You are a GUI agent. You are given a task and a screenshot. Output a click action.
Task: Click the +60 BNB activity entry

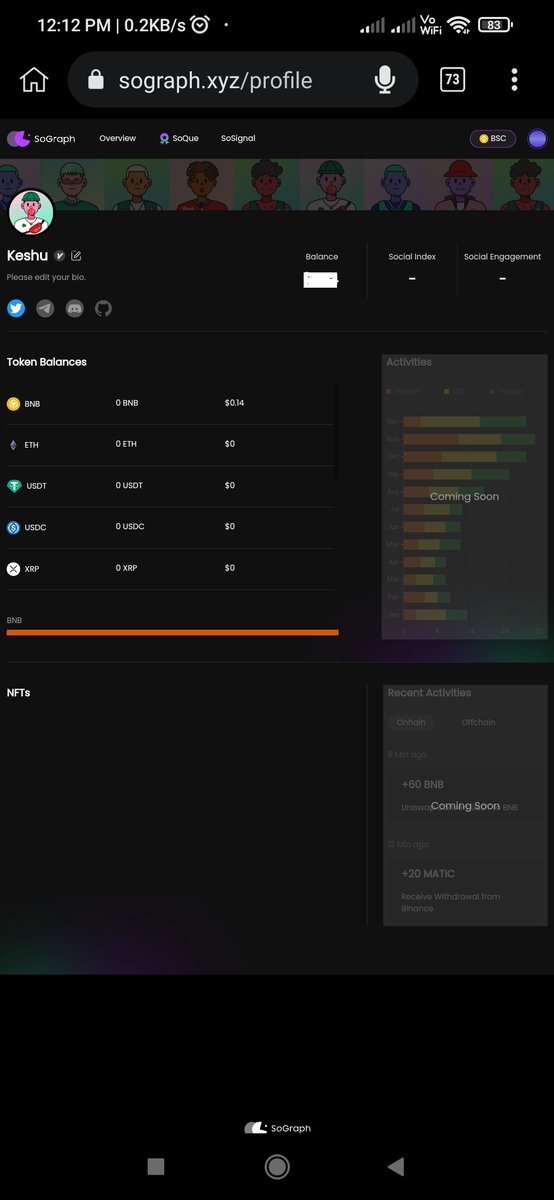pos(464,795)
